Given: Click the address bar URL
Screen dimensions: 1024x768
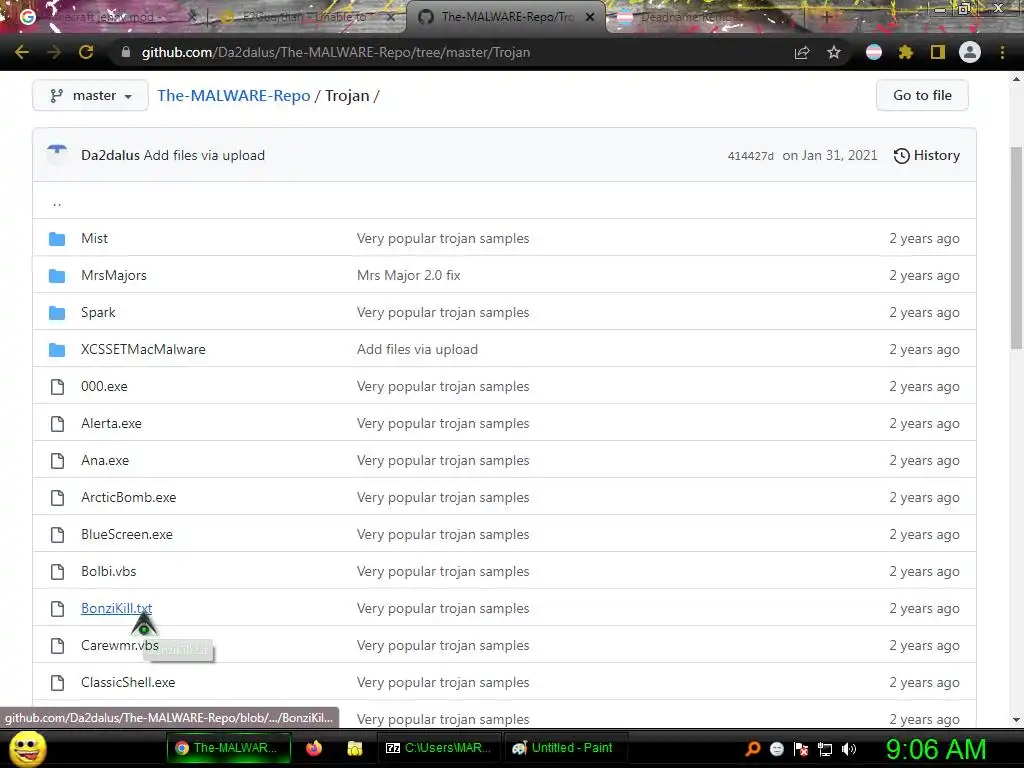Looking at the screenshot, I should click(x=336, y=52).
